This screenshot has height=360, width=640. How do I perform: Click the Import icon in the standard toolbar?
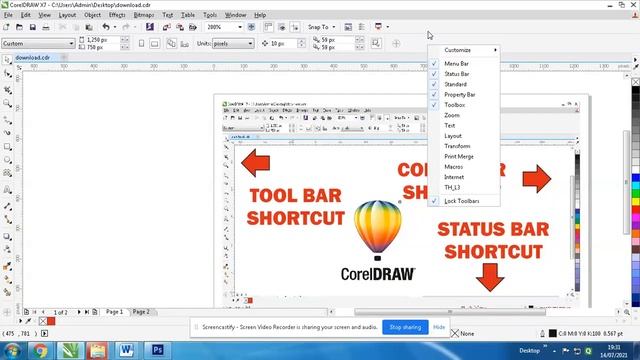167,27
